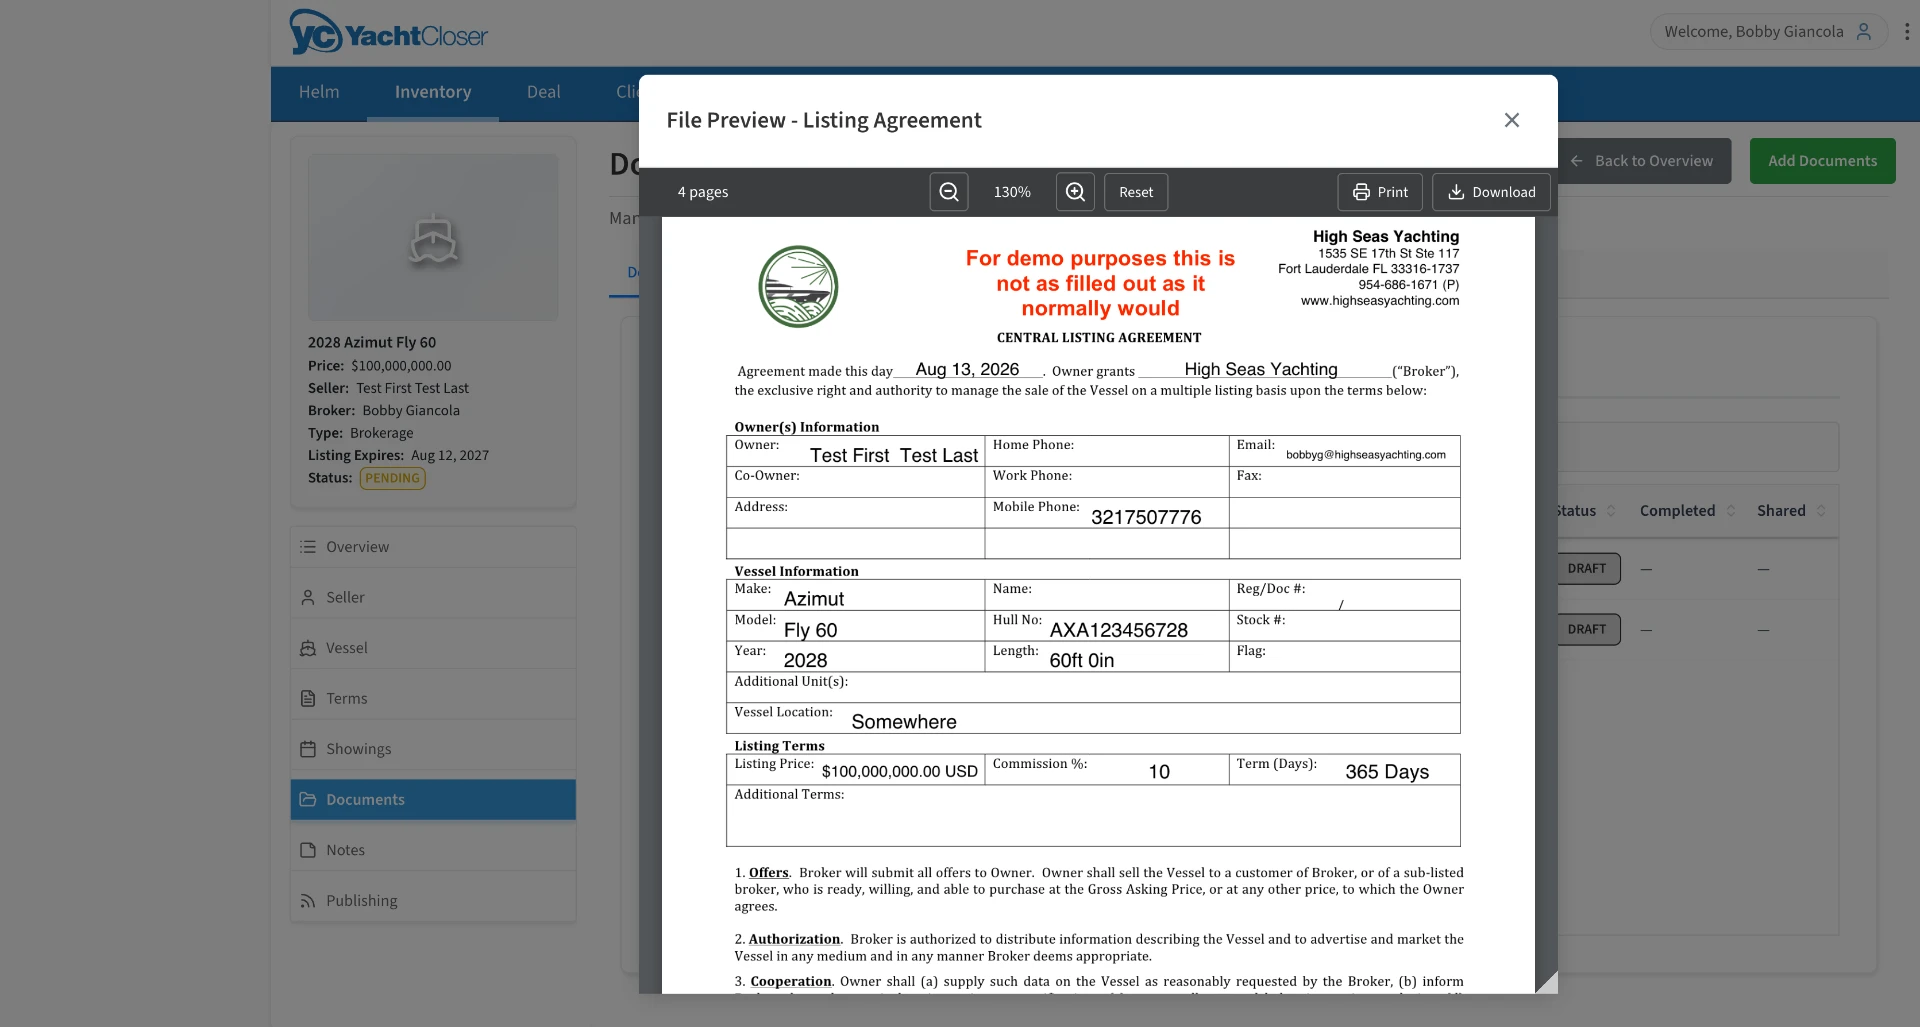Close the File Preview dialog
Viewport: 1920px width, 1027px height.
1512,120
